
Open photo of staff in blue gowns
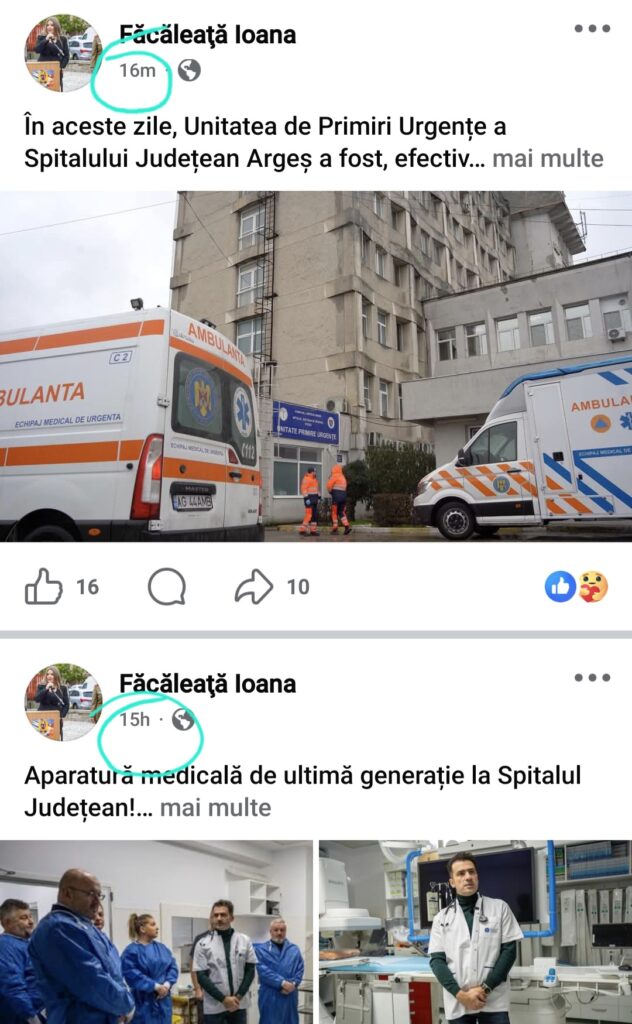156,932
